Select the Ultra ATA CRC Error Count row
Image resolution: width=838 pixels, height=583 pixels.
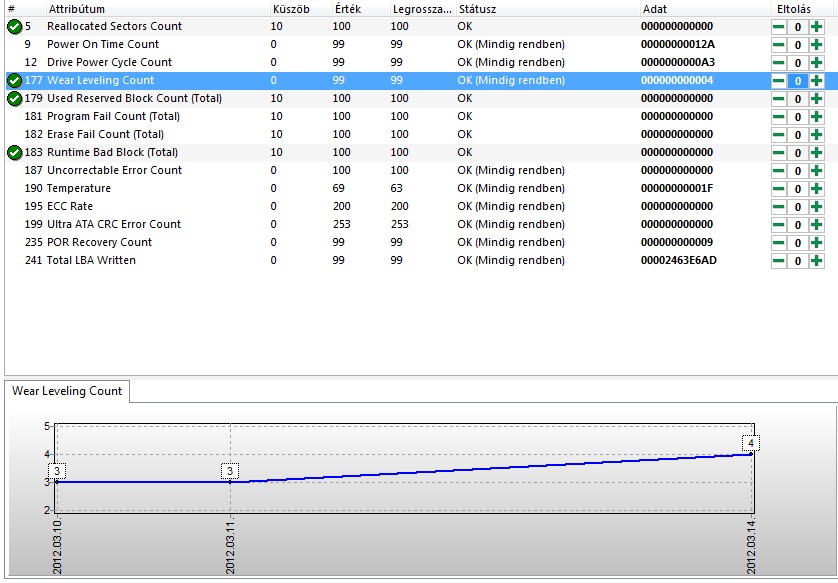pyautogui.click(x=421, y=224)
